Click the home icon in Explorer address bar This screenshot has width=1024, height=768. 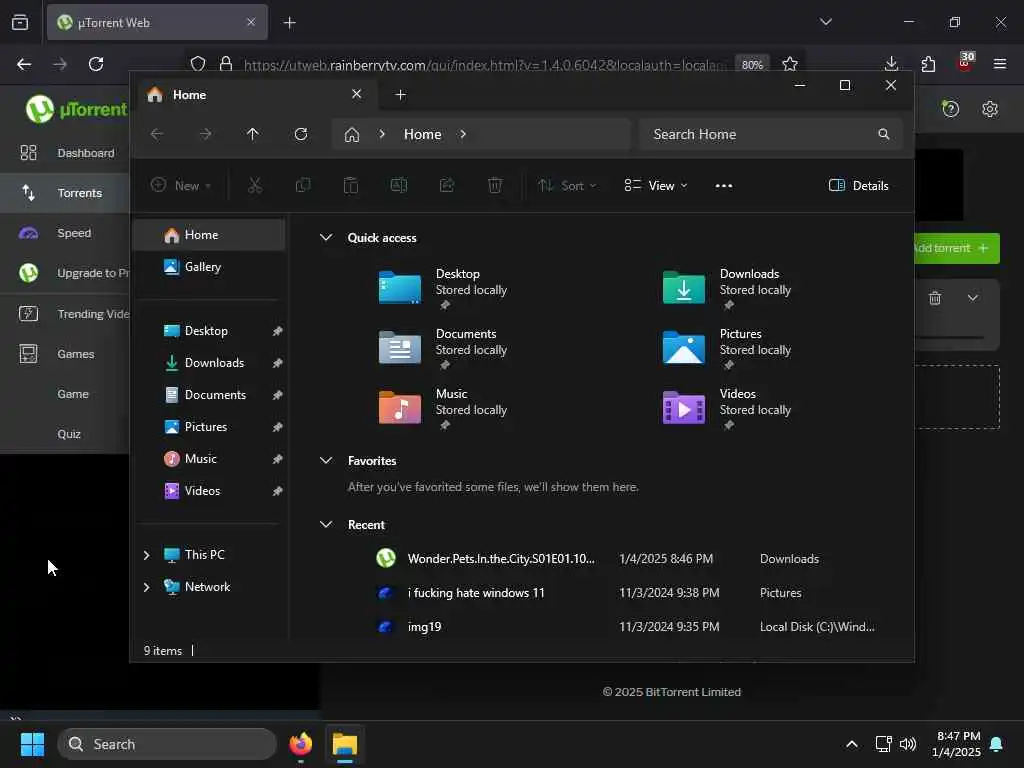[352, 135]
